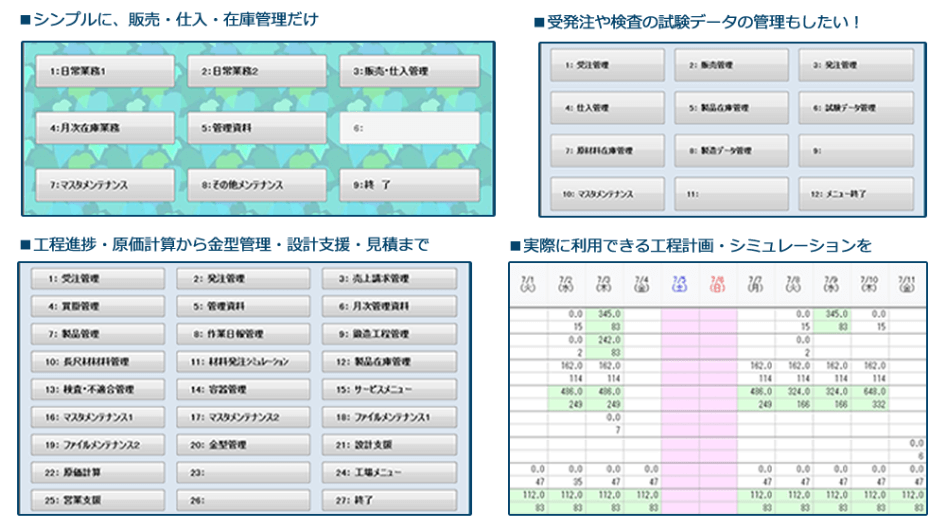Open the 20:金型管理 menu button
Viewport: 946px width, 529px height.
(x=243, y=444)
